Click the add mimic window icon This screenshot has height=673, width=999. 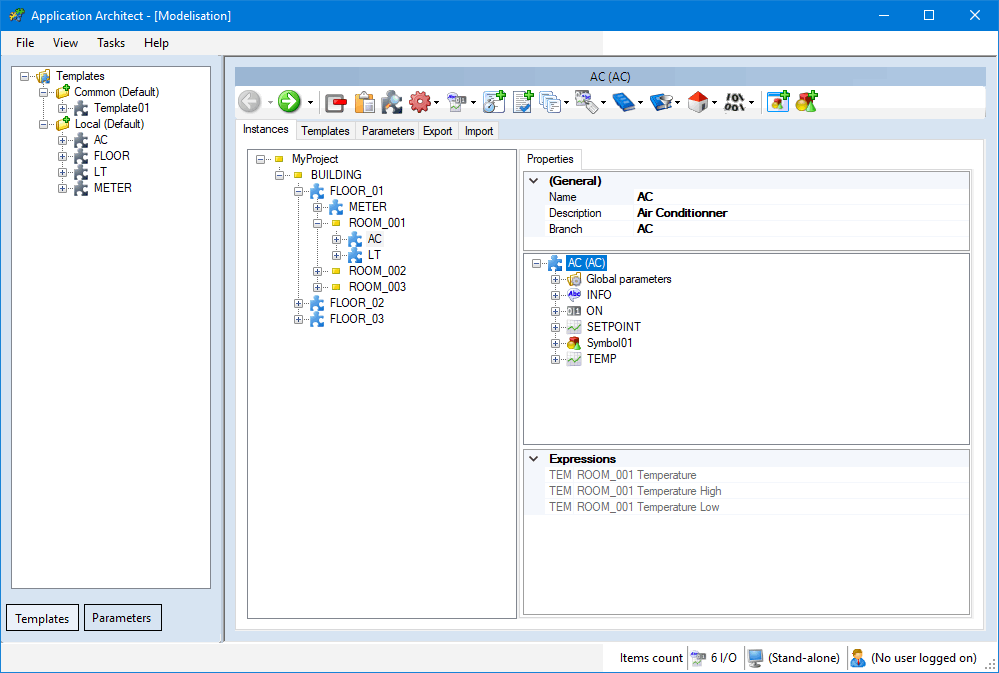(x=778, y=101)
